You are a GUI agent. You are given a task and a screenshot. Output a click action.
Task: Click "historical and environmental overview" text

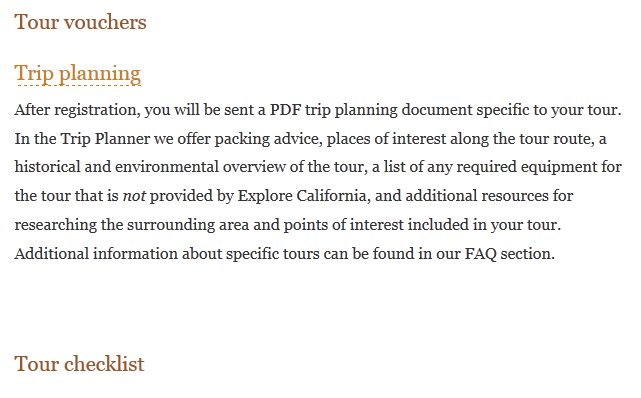click(150, 168)
